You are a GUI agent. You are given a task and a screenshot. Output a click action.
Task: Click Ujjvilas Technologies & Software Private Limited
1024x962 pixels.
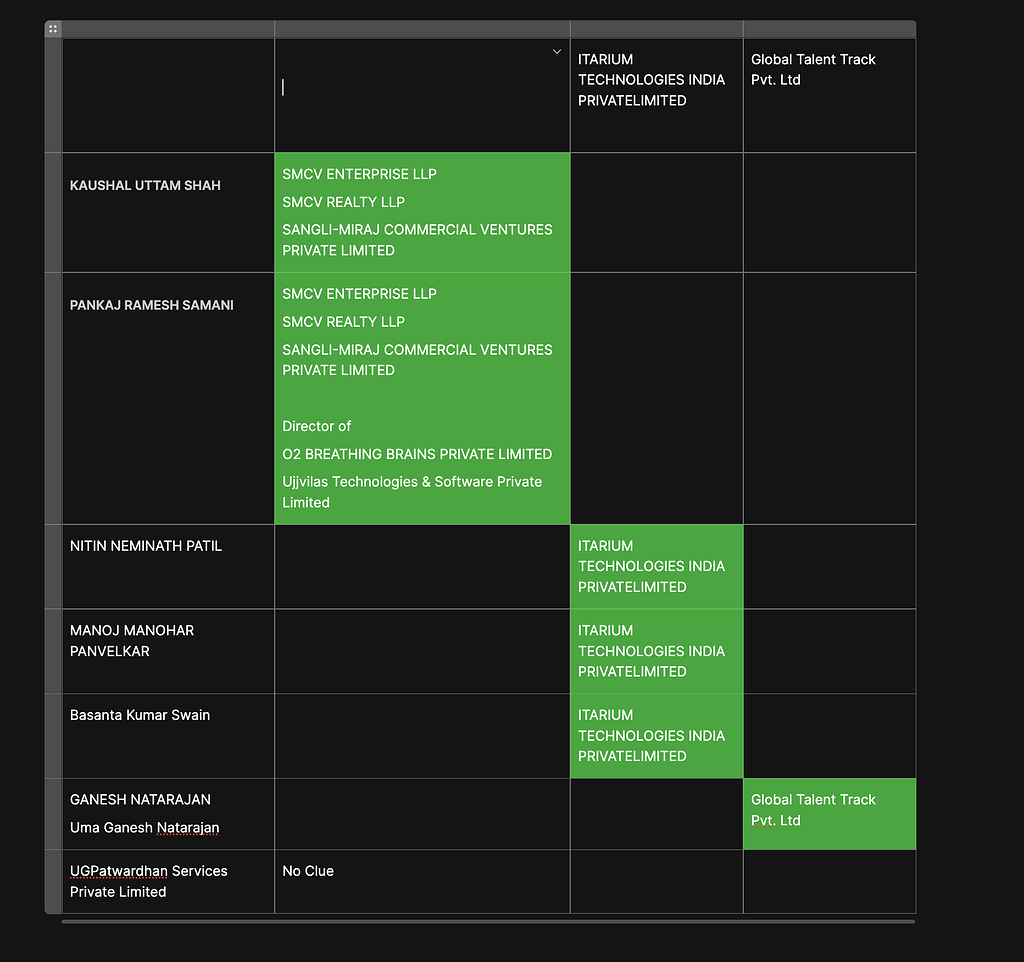(412, 492)
